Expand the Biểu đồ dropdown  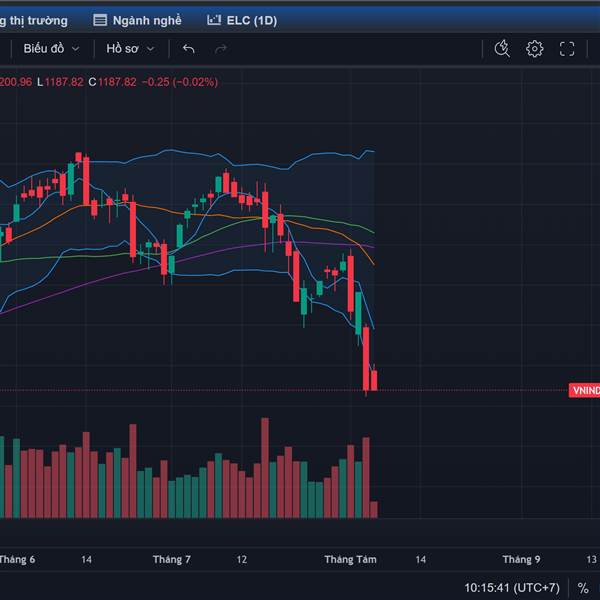52,49
